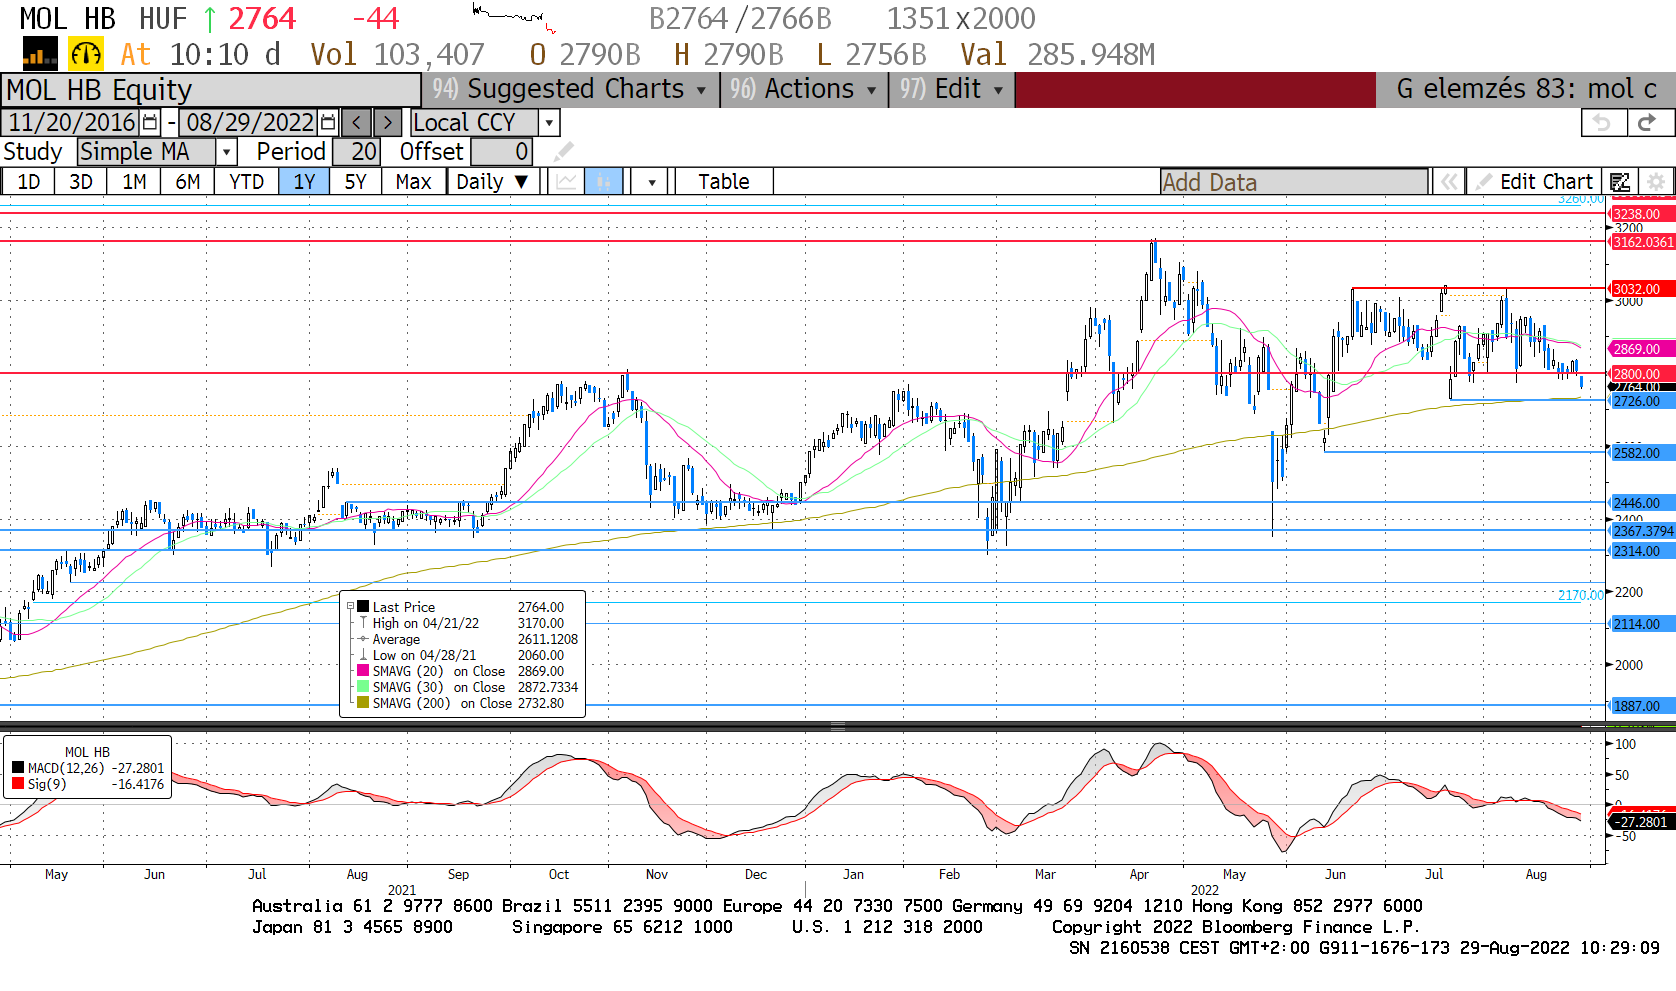Open the chart type options dropdown arrow
This screenshot has height=991, width=1676.
652,181
